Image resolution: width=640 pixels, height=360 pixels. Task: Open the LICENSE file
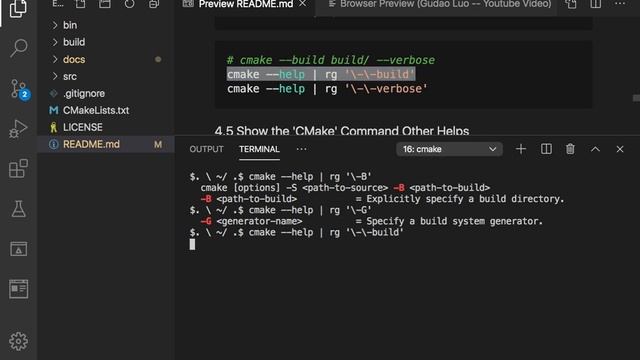click(82, 127)
